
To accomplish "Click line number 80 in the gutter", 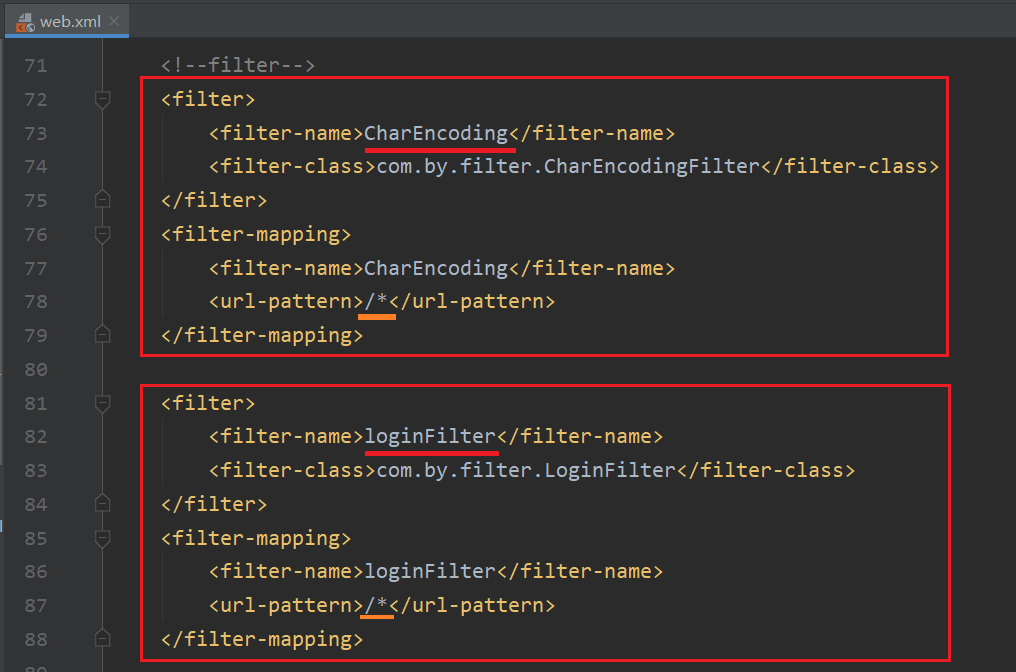I will click(x=36, y=369).
